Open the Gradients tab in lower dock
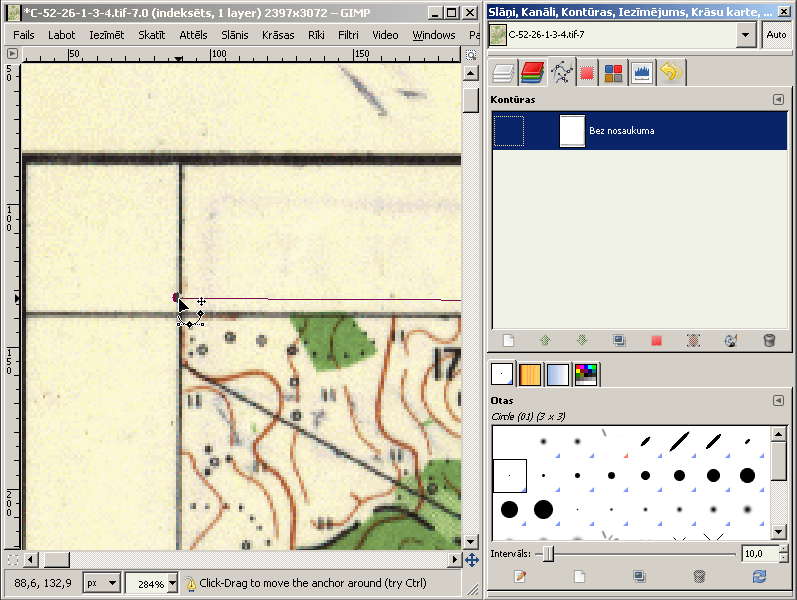797x600 pixels. [558, 375]
